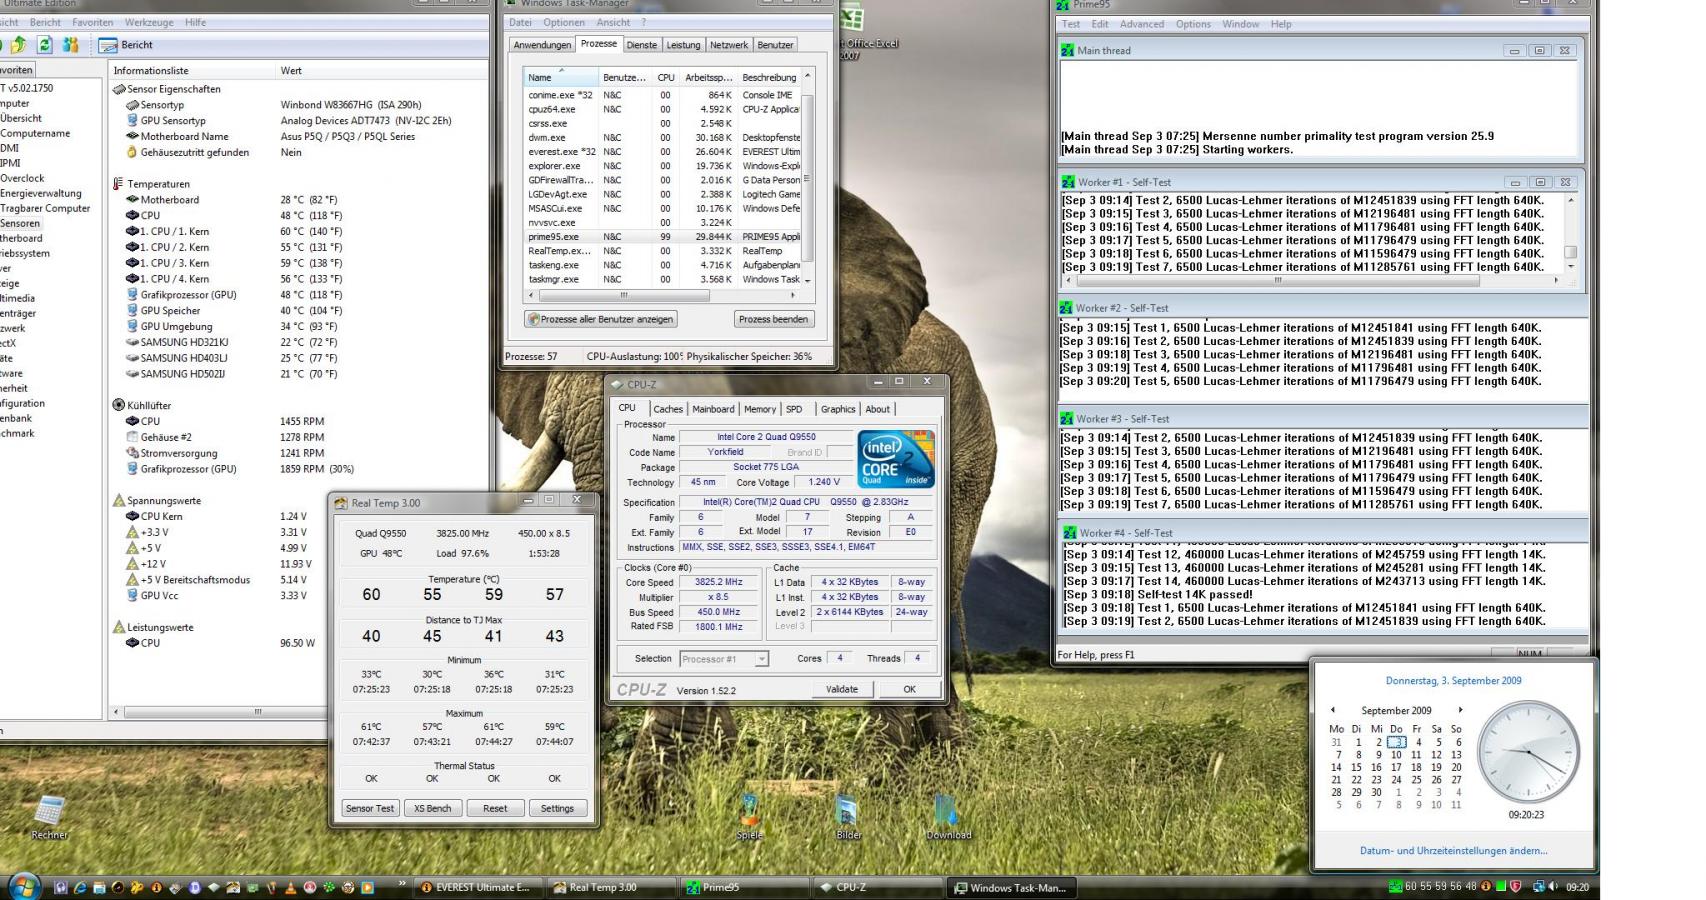This screenshot has width=1706, height=900.
Task: Show hidden Quick Launch icons chevron
Action: 402,884
